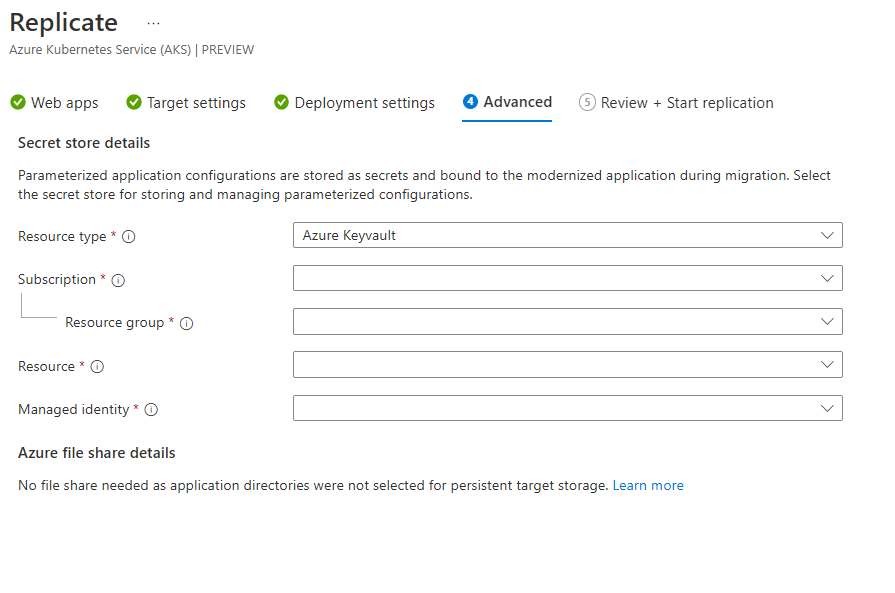
Task: Go to the Web apps tab
Action: pos(54,103)
